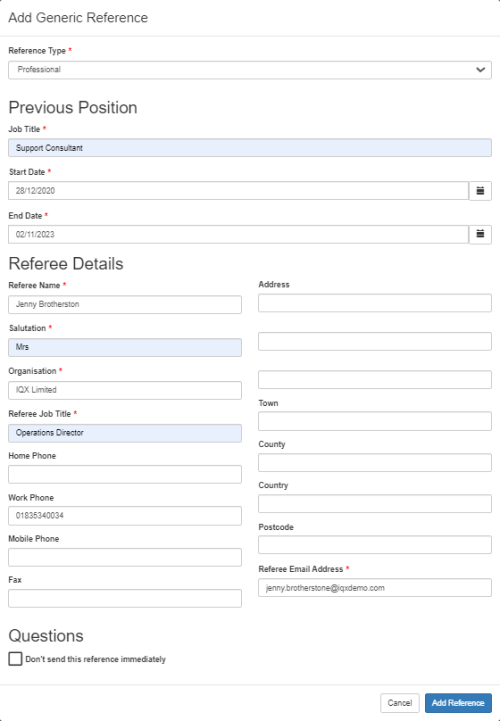Screen dimensions: 500x721
Task: Click the Add Reference button
Action: point(458,703)
